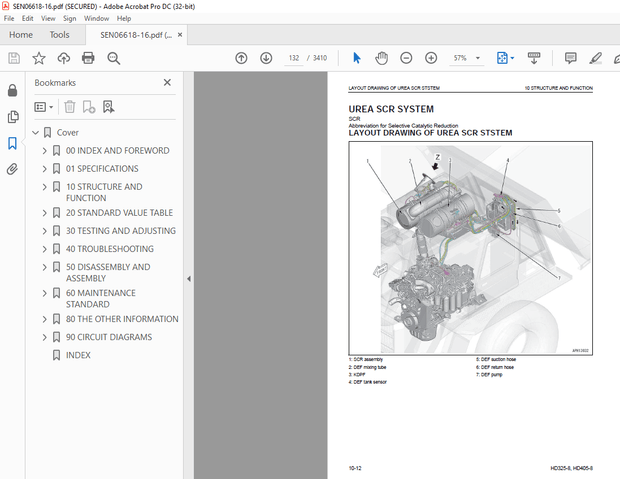This screenshot has width=620, height=479.
Task: Close the SEN06618-16.pdf tab
Action: 180,35
